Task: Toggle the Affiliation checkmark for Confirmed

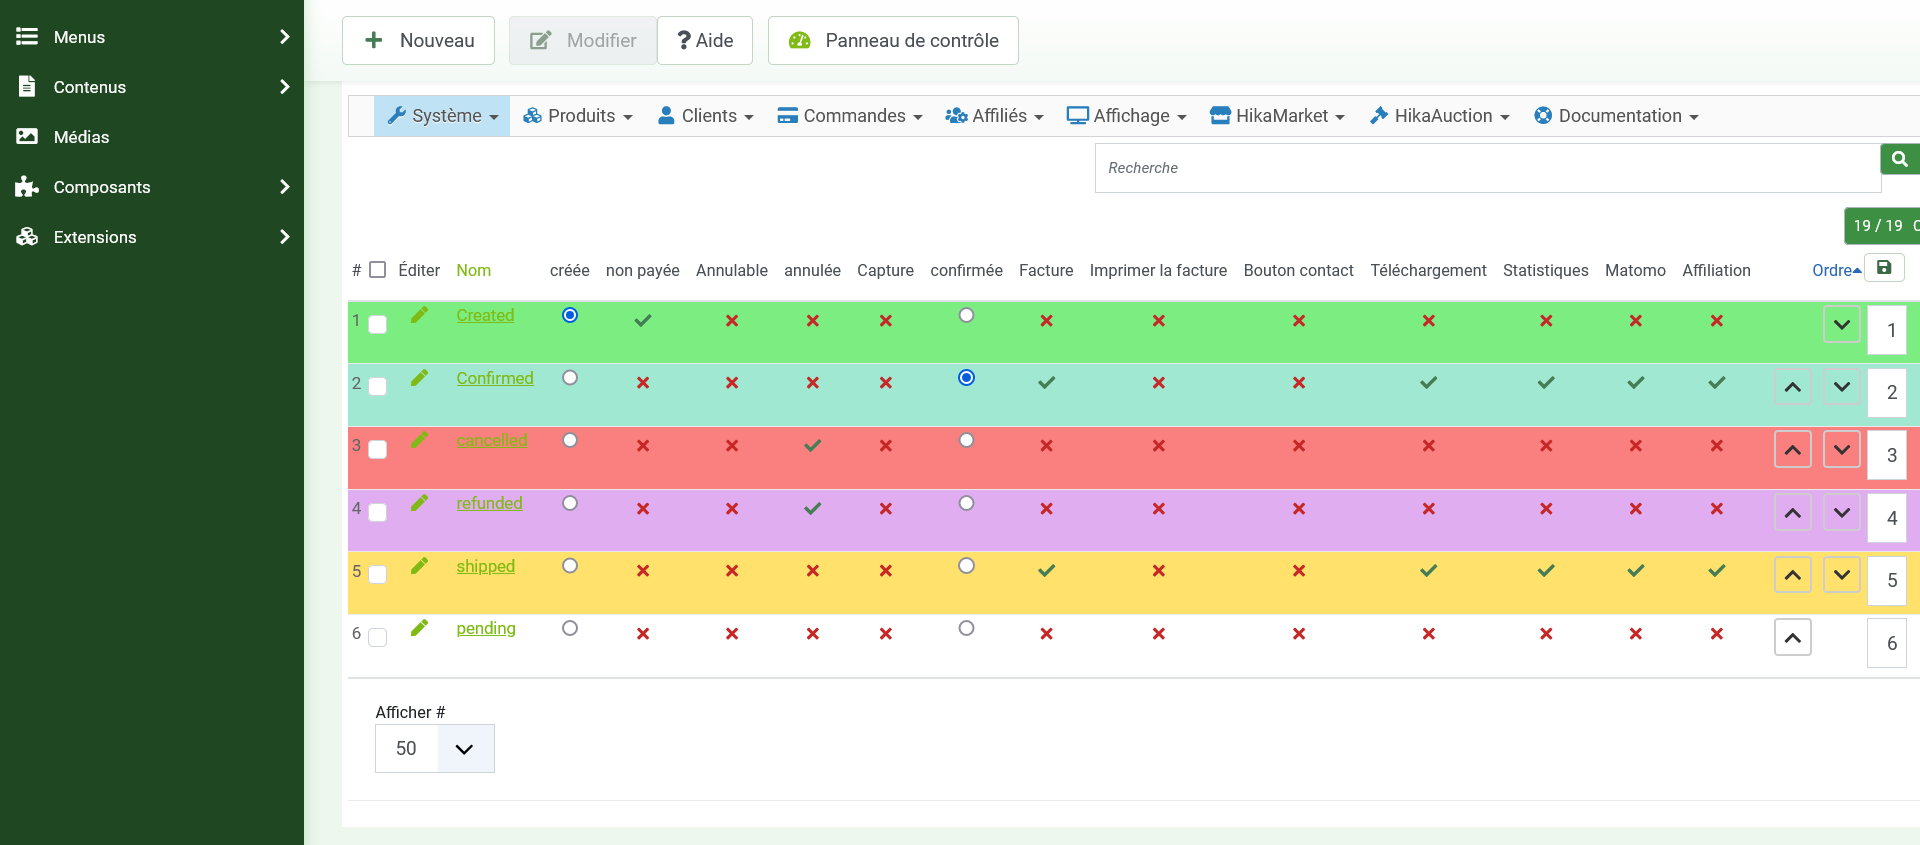Action: coord(1717,383)
